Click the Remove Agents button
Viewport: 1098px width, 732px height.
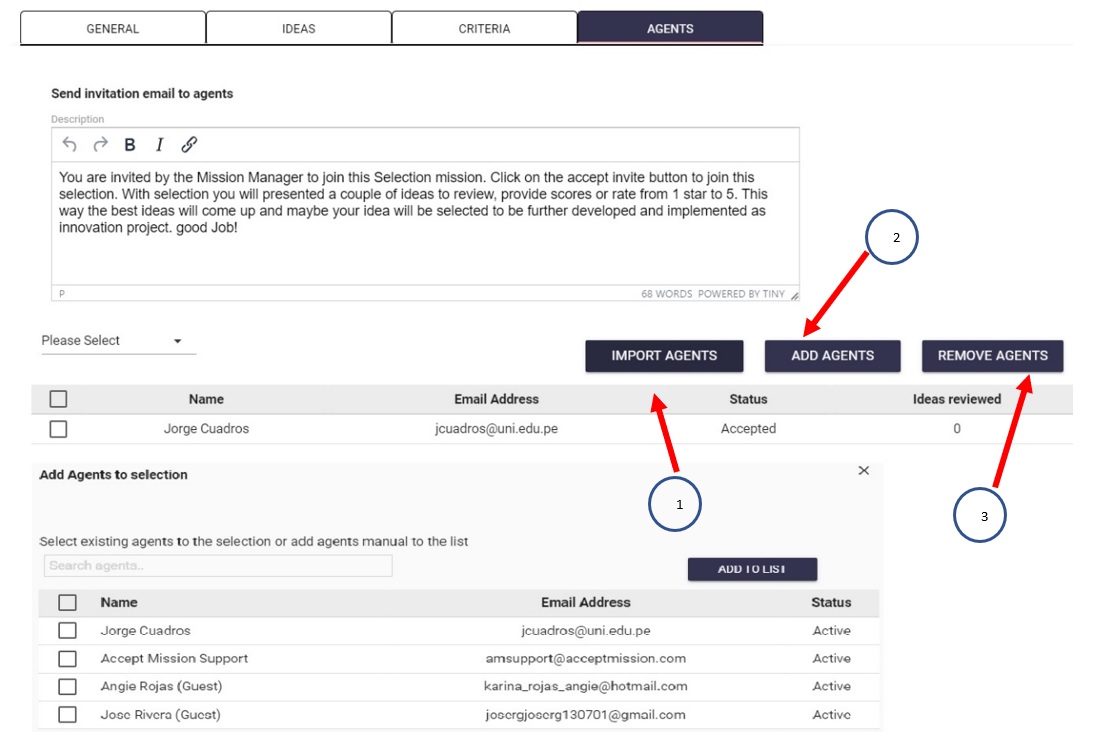[992, 356]
